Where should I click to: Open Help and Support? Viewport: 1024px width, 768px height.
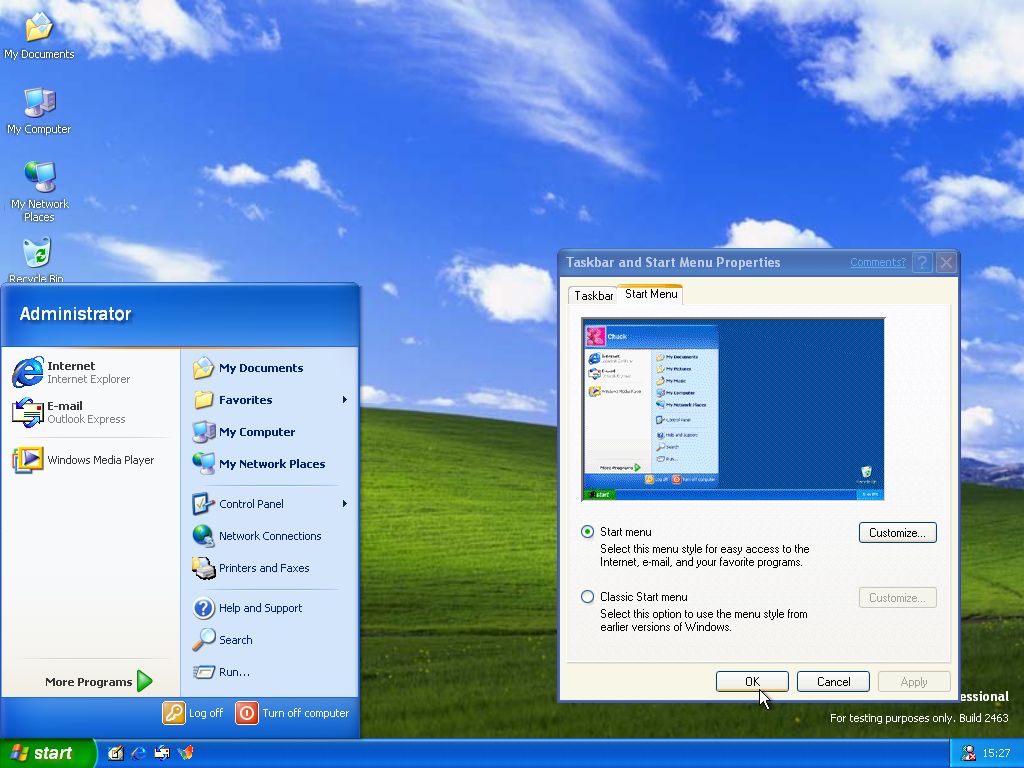tap(259, 608)
